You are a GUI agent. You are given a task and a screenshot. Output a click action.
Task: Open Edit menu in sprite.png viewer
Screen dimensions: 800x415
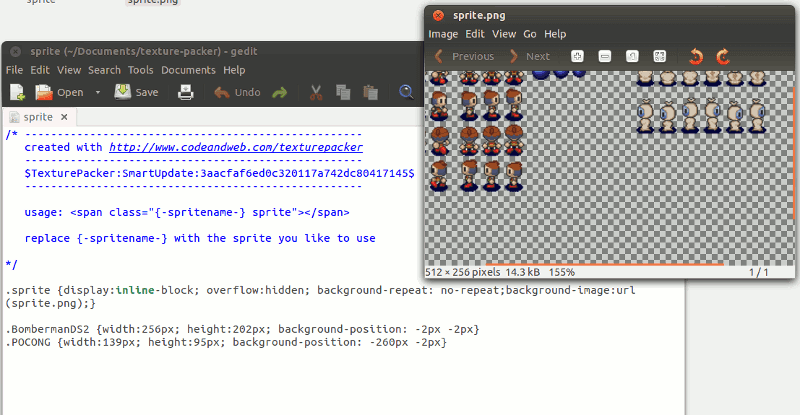[x=474, y=34]
